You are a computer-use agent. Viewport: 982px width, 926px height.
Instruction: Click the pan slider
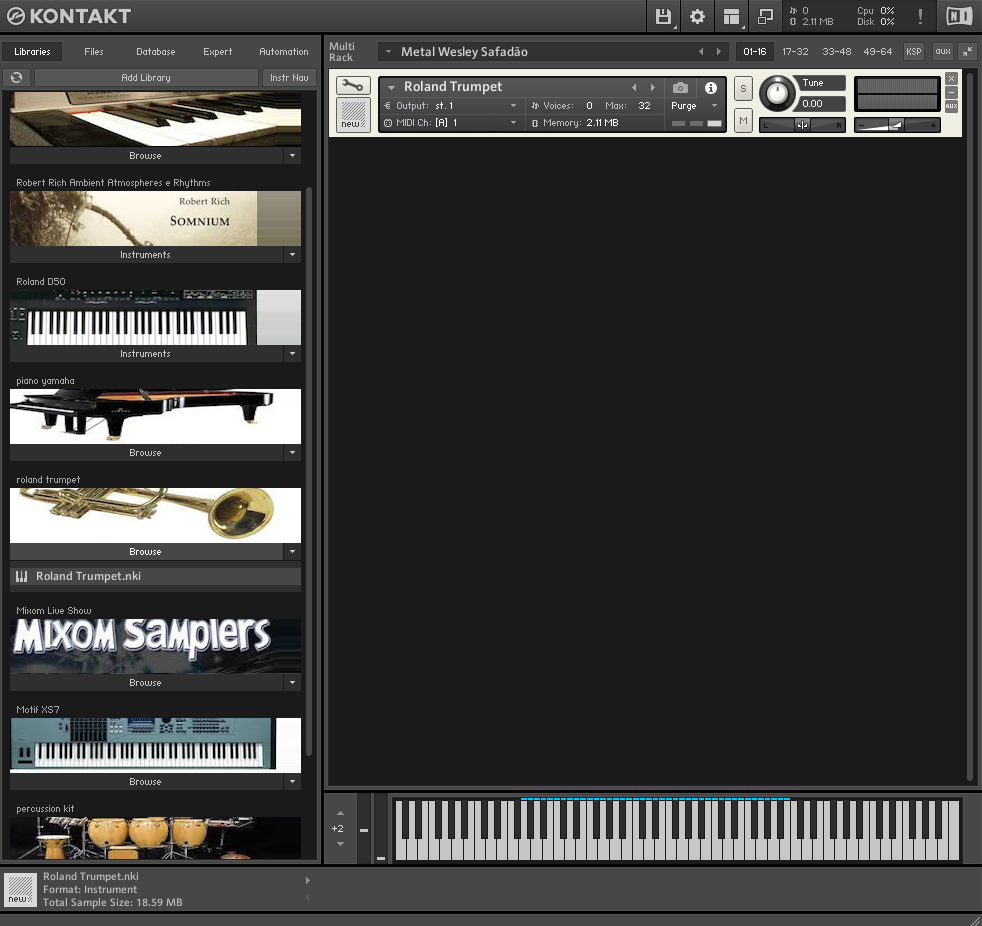pyautogui.click(x=802, y=125)
